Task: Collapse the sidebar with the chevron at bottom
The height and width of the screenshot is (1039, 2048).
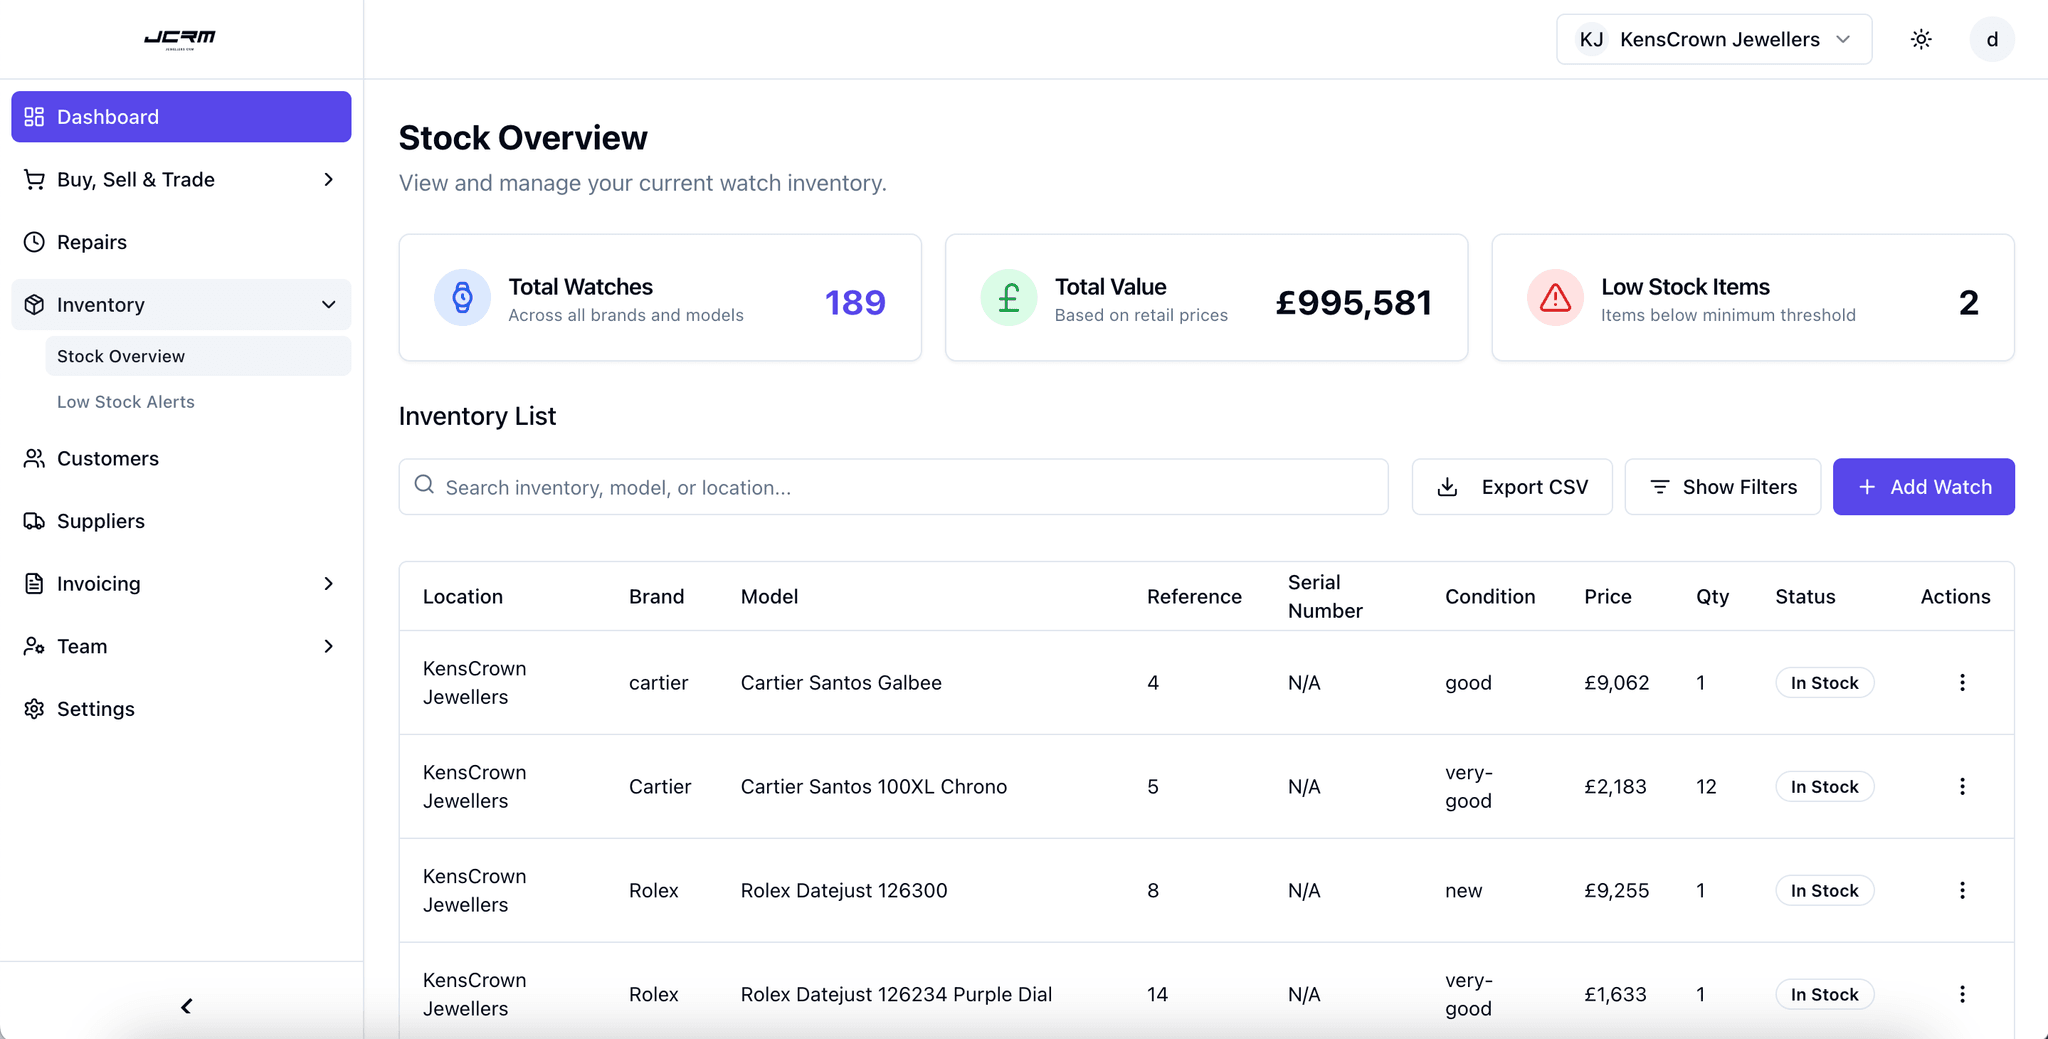Action: (x=184, y=1007)
